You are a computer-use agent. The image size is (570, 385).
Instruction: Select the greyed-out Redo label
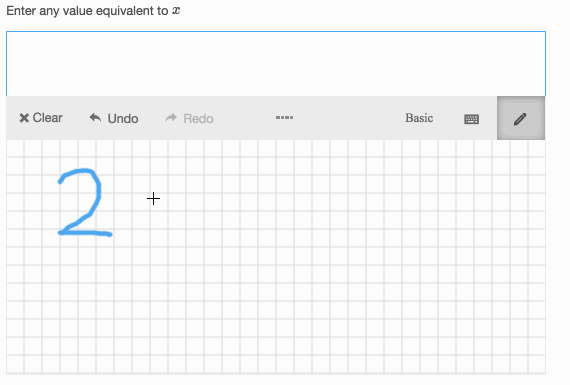198,119
